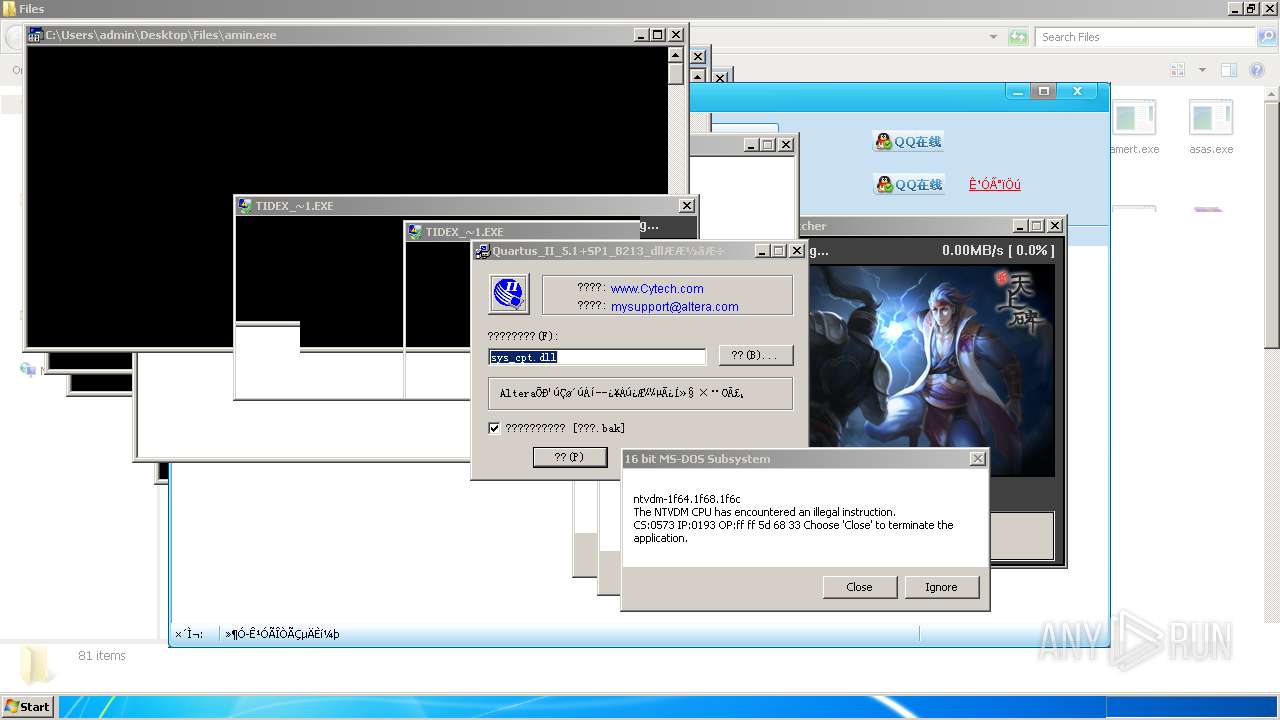Screen dimensions: 1280x720
Task: Minimize the launcher window
Action: 1020,226
